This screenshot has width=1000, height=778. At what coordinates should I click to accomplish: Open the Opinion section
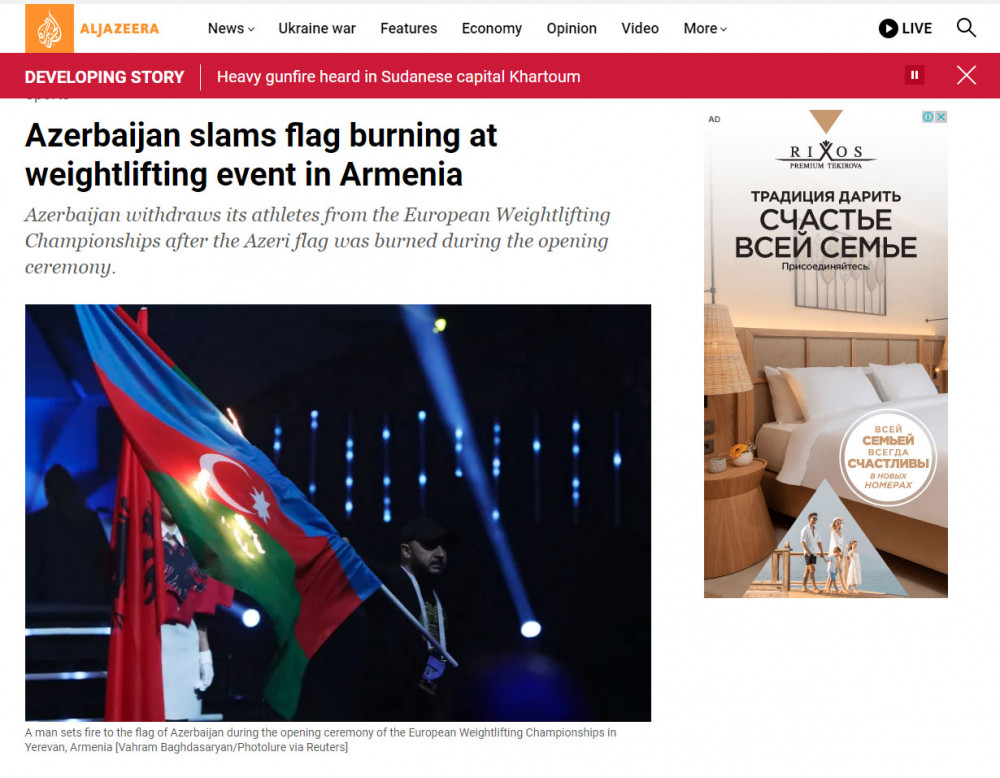[x=571, y=29]
